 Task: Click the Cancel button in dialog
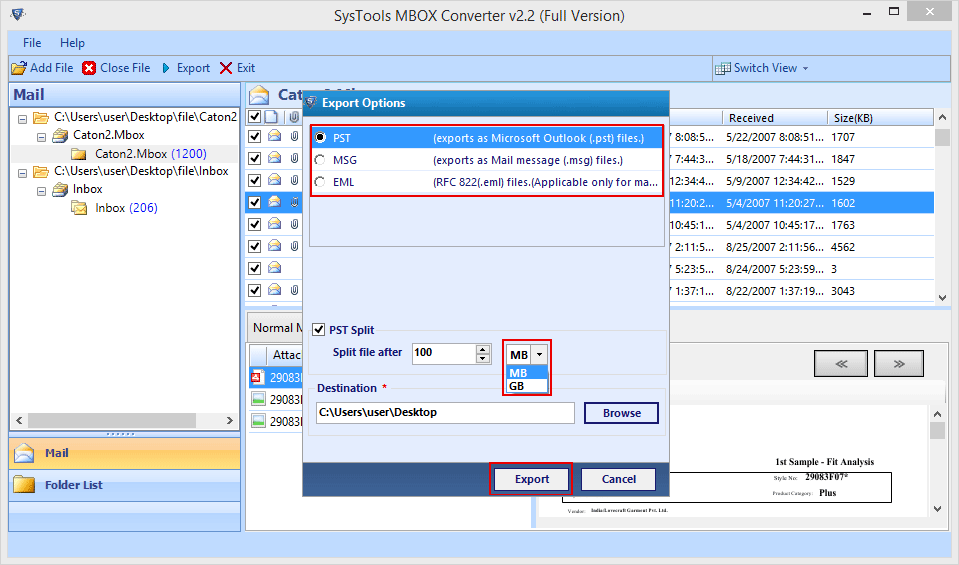[618, 479]
